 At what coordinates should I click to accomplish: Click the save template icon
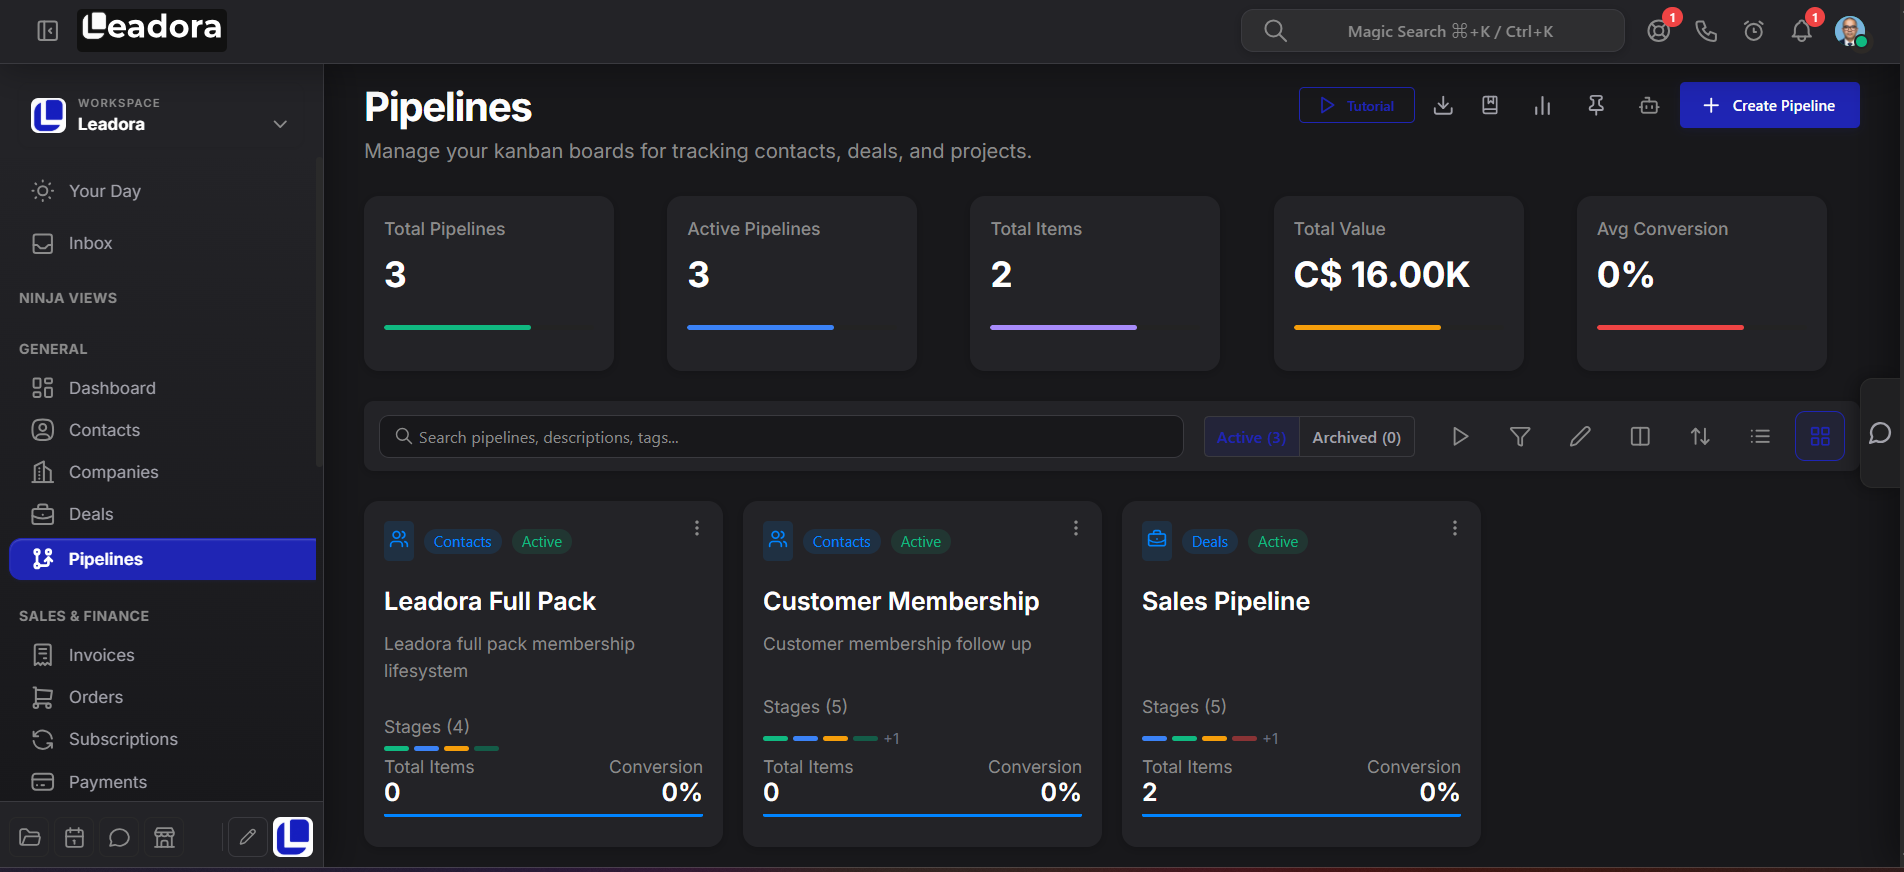pos(1490,105)
